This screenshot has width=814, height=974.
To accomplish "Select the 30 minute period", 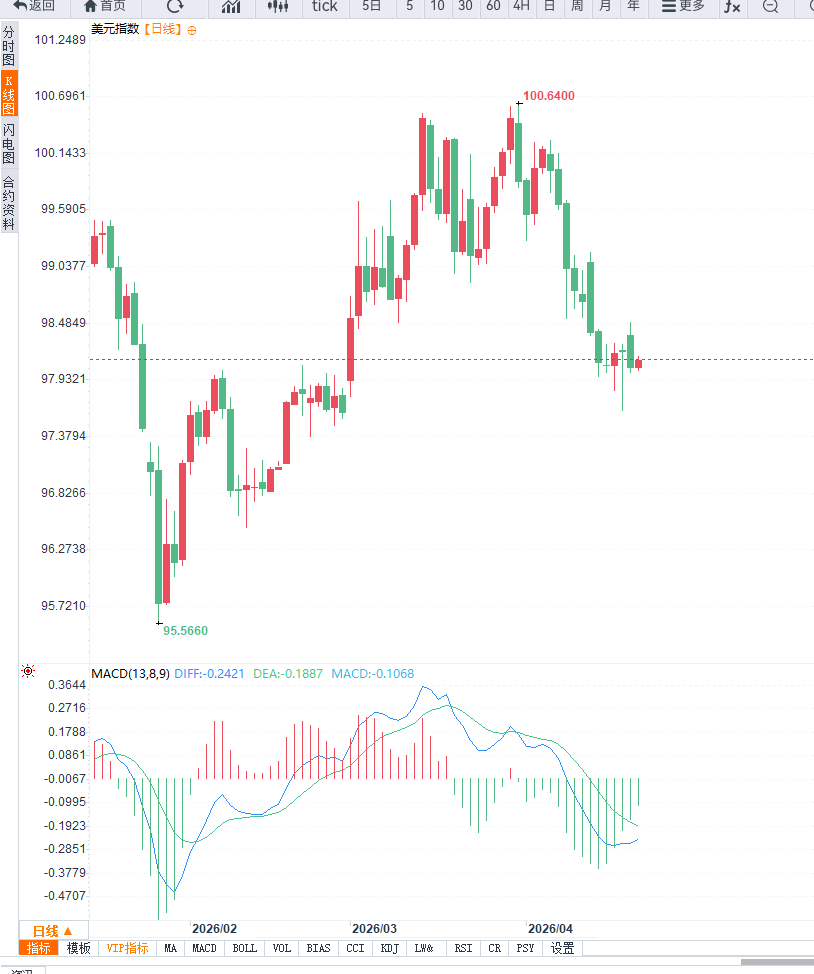I will (465, 6).
